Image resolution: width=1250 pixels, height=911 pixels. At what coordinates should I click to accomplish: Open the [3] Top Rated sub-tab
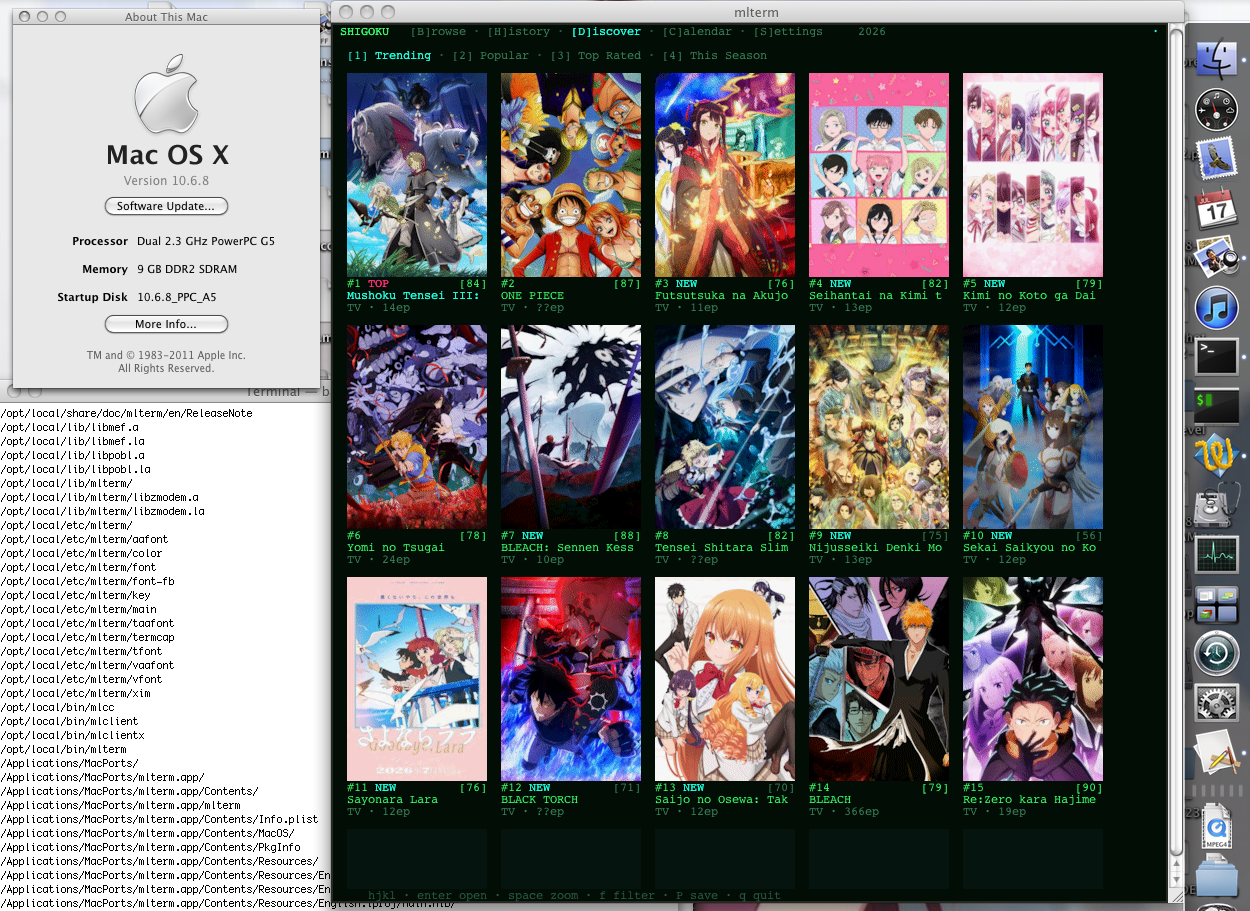[x=595, y=56]
